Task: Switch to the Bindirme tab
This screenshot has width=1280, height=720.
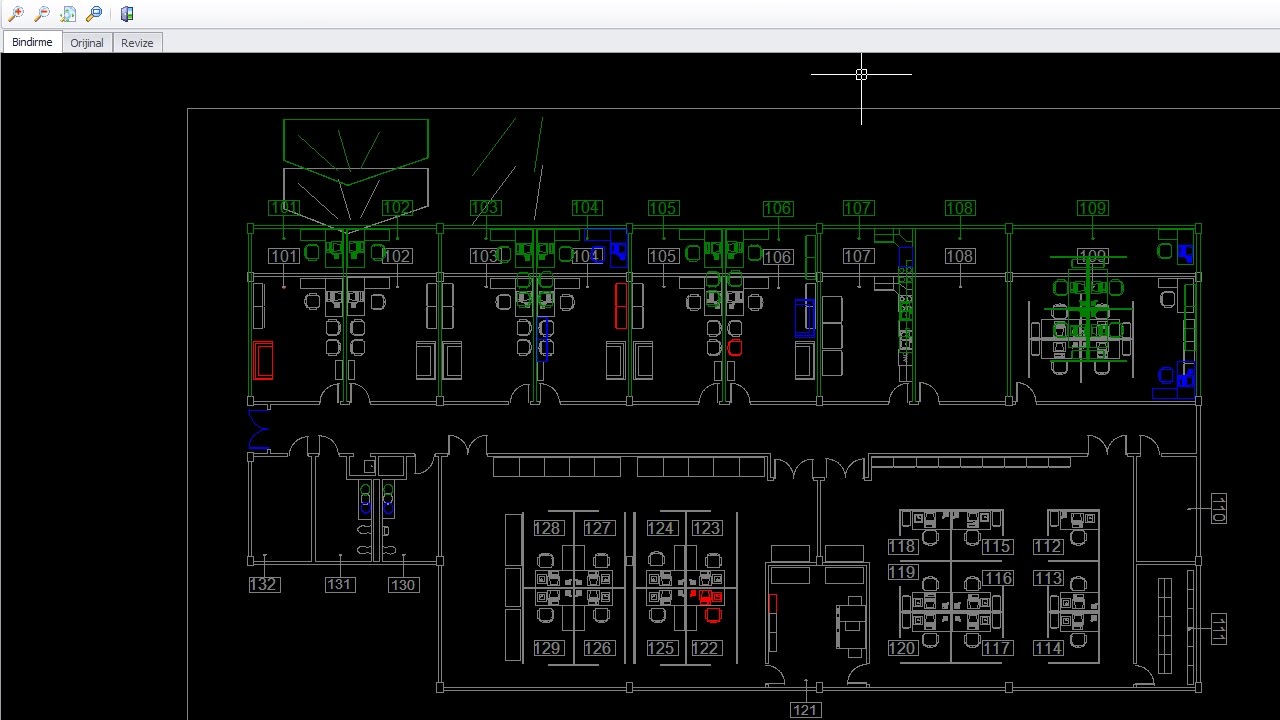Action: (x=32, y=42)
